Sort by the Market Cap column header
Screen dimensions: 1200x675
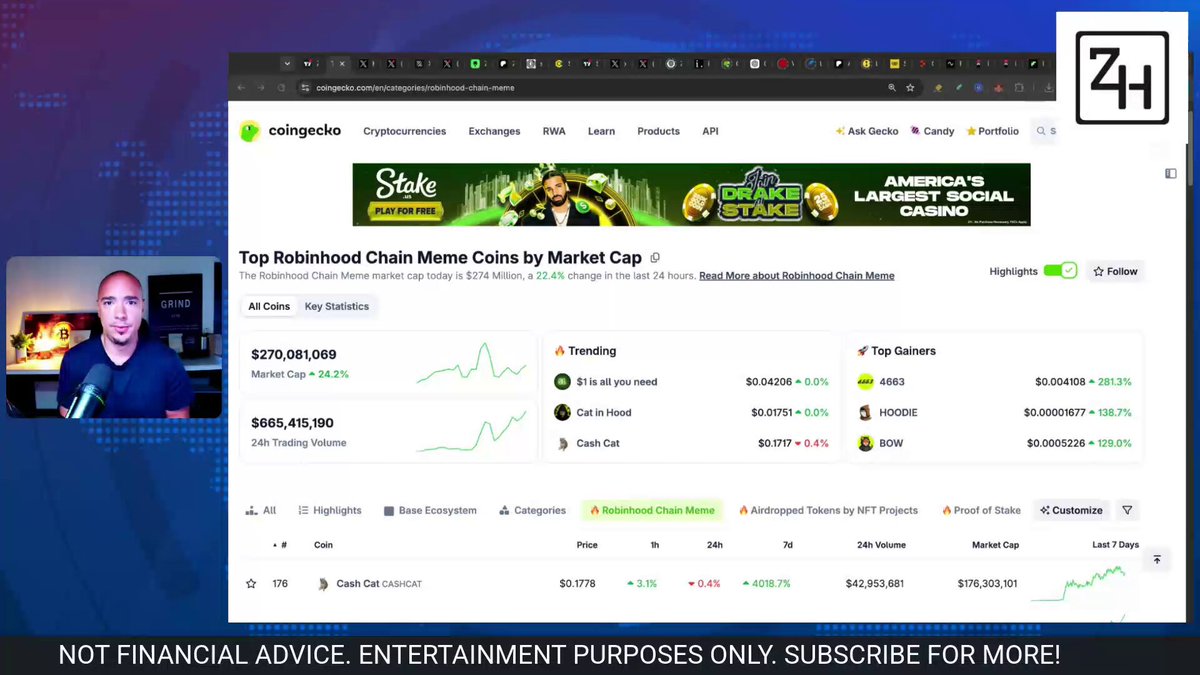(x=995, y=545)
